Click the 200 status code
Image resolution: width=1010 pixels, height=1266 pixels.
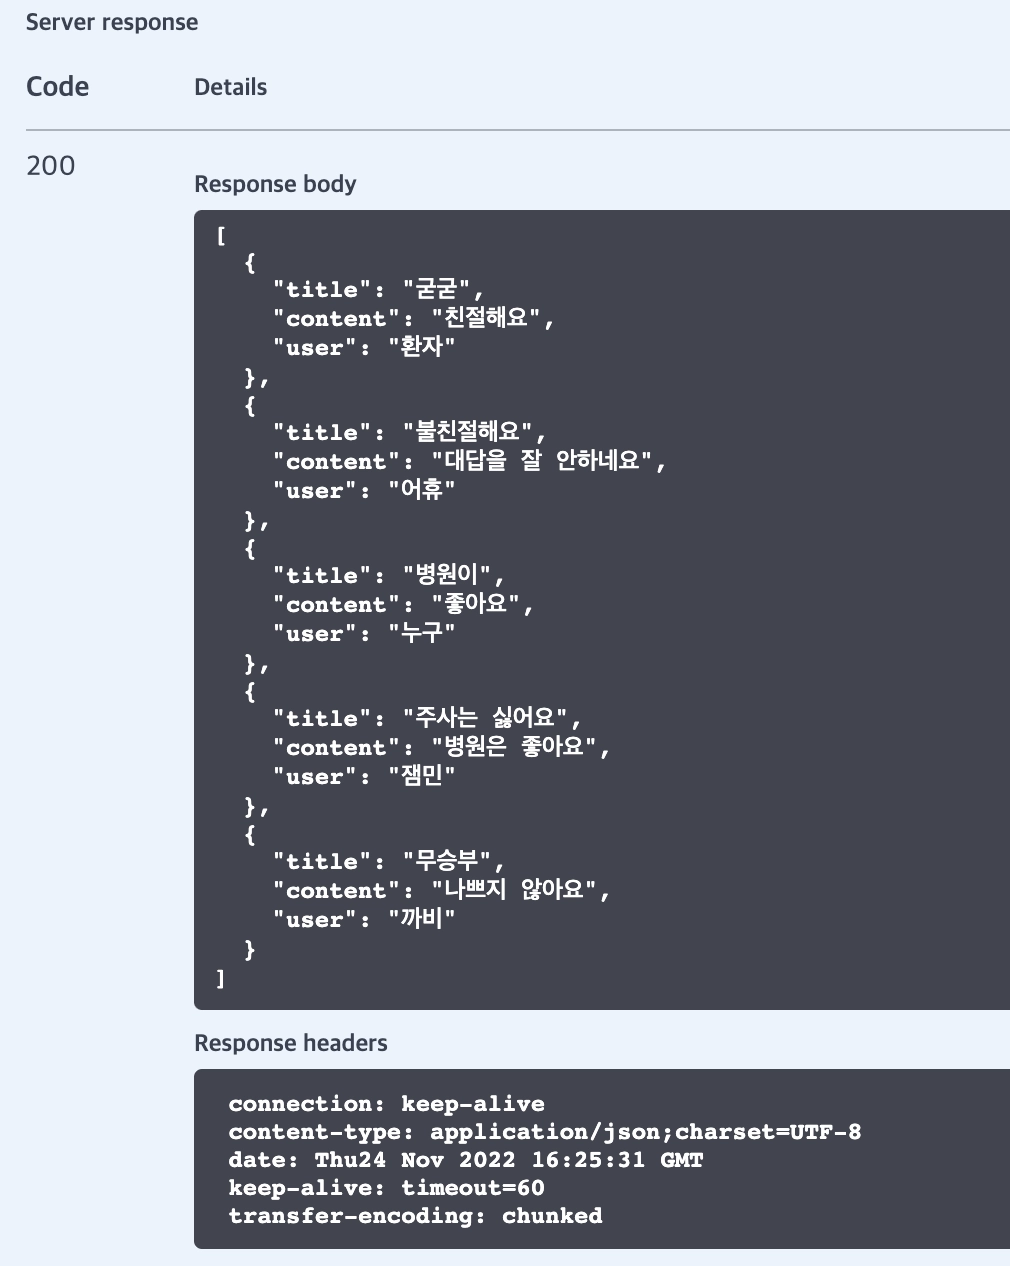tap(50, 165)
